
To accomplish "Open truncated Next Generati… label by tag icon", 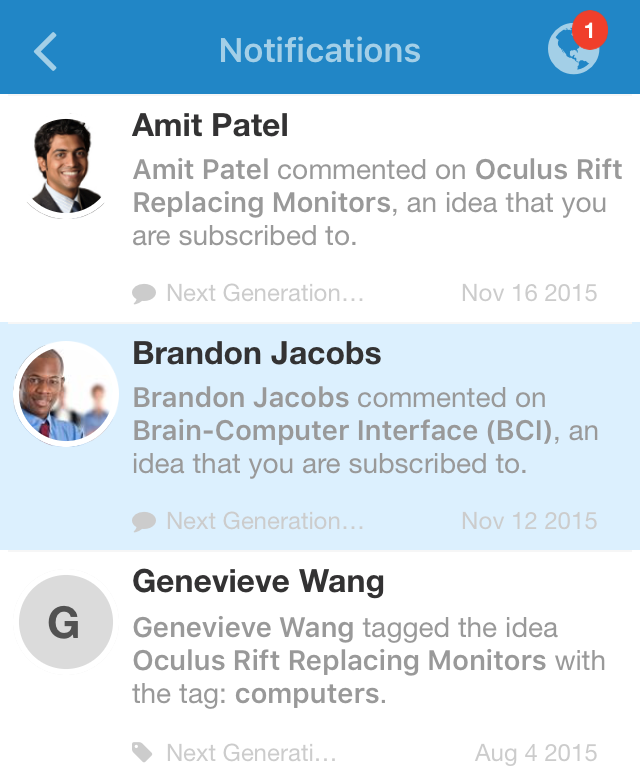I will (x=251, y=753).
